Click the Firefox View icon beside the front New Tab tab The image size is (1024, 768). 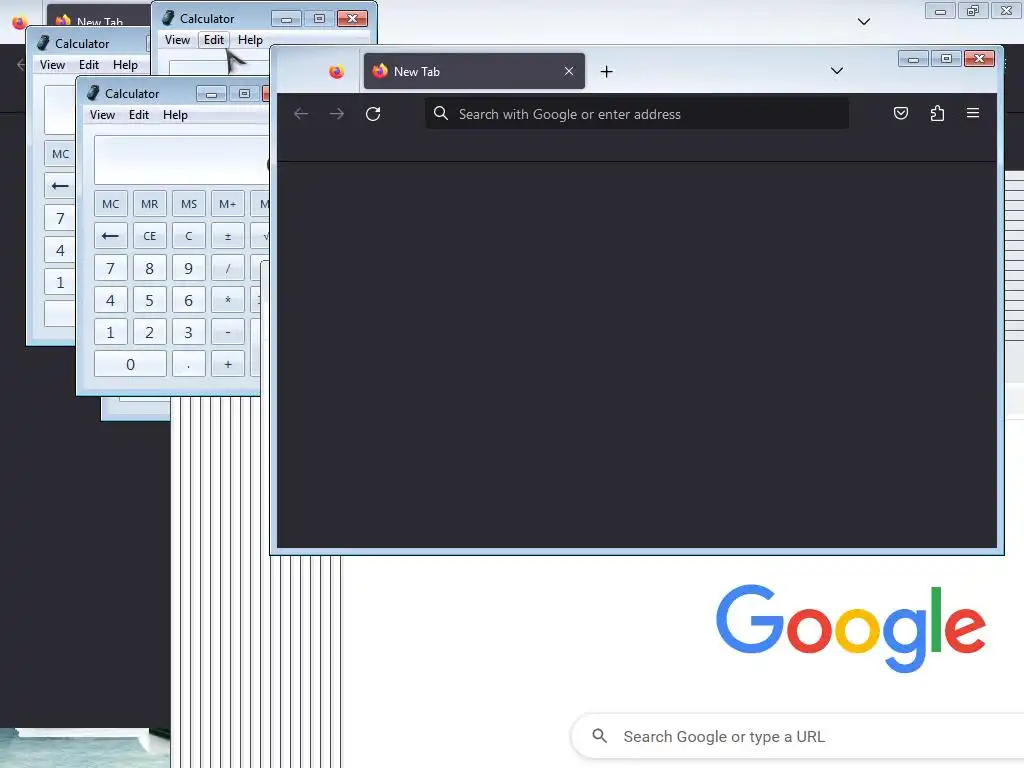pyautogui.click(x=336, y=72)
